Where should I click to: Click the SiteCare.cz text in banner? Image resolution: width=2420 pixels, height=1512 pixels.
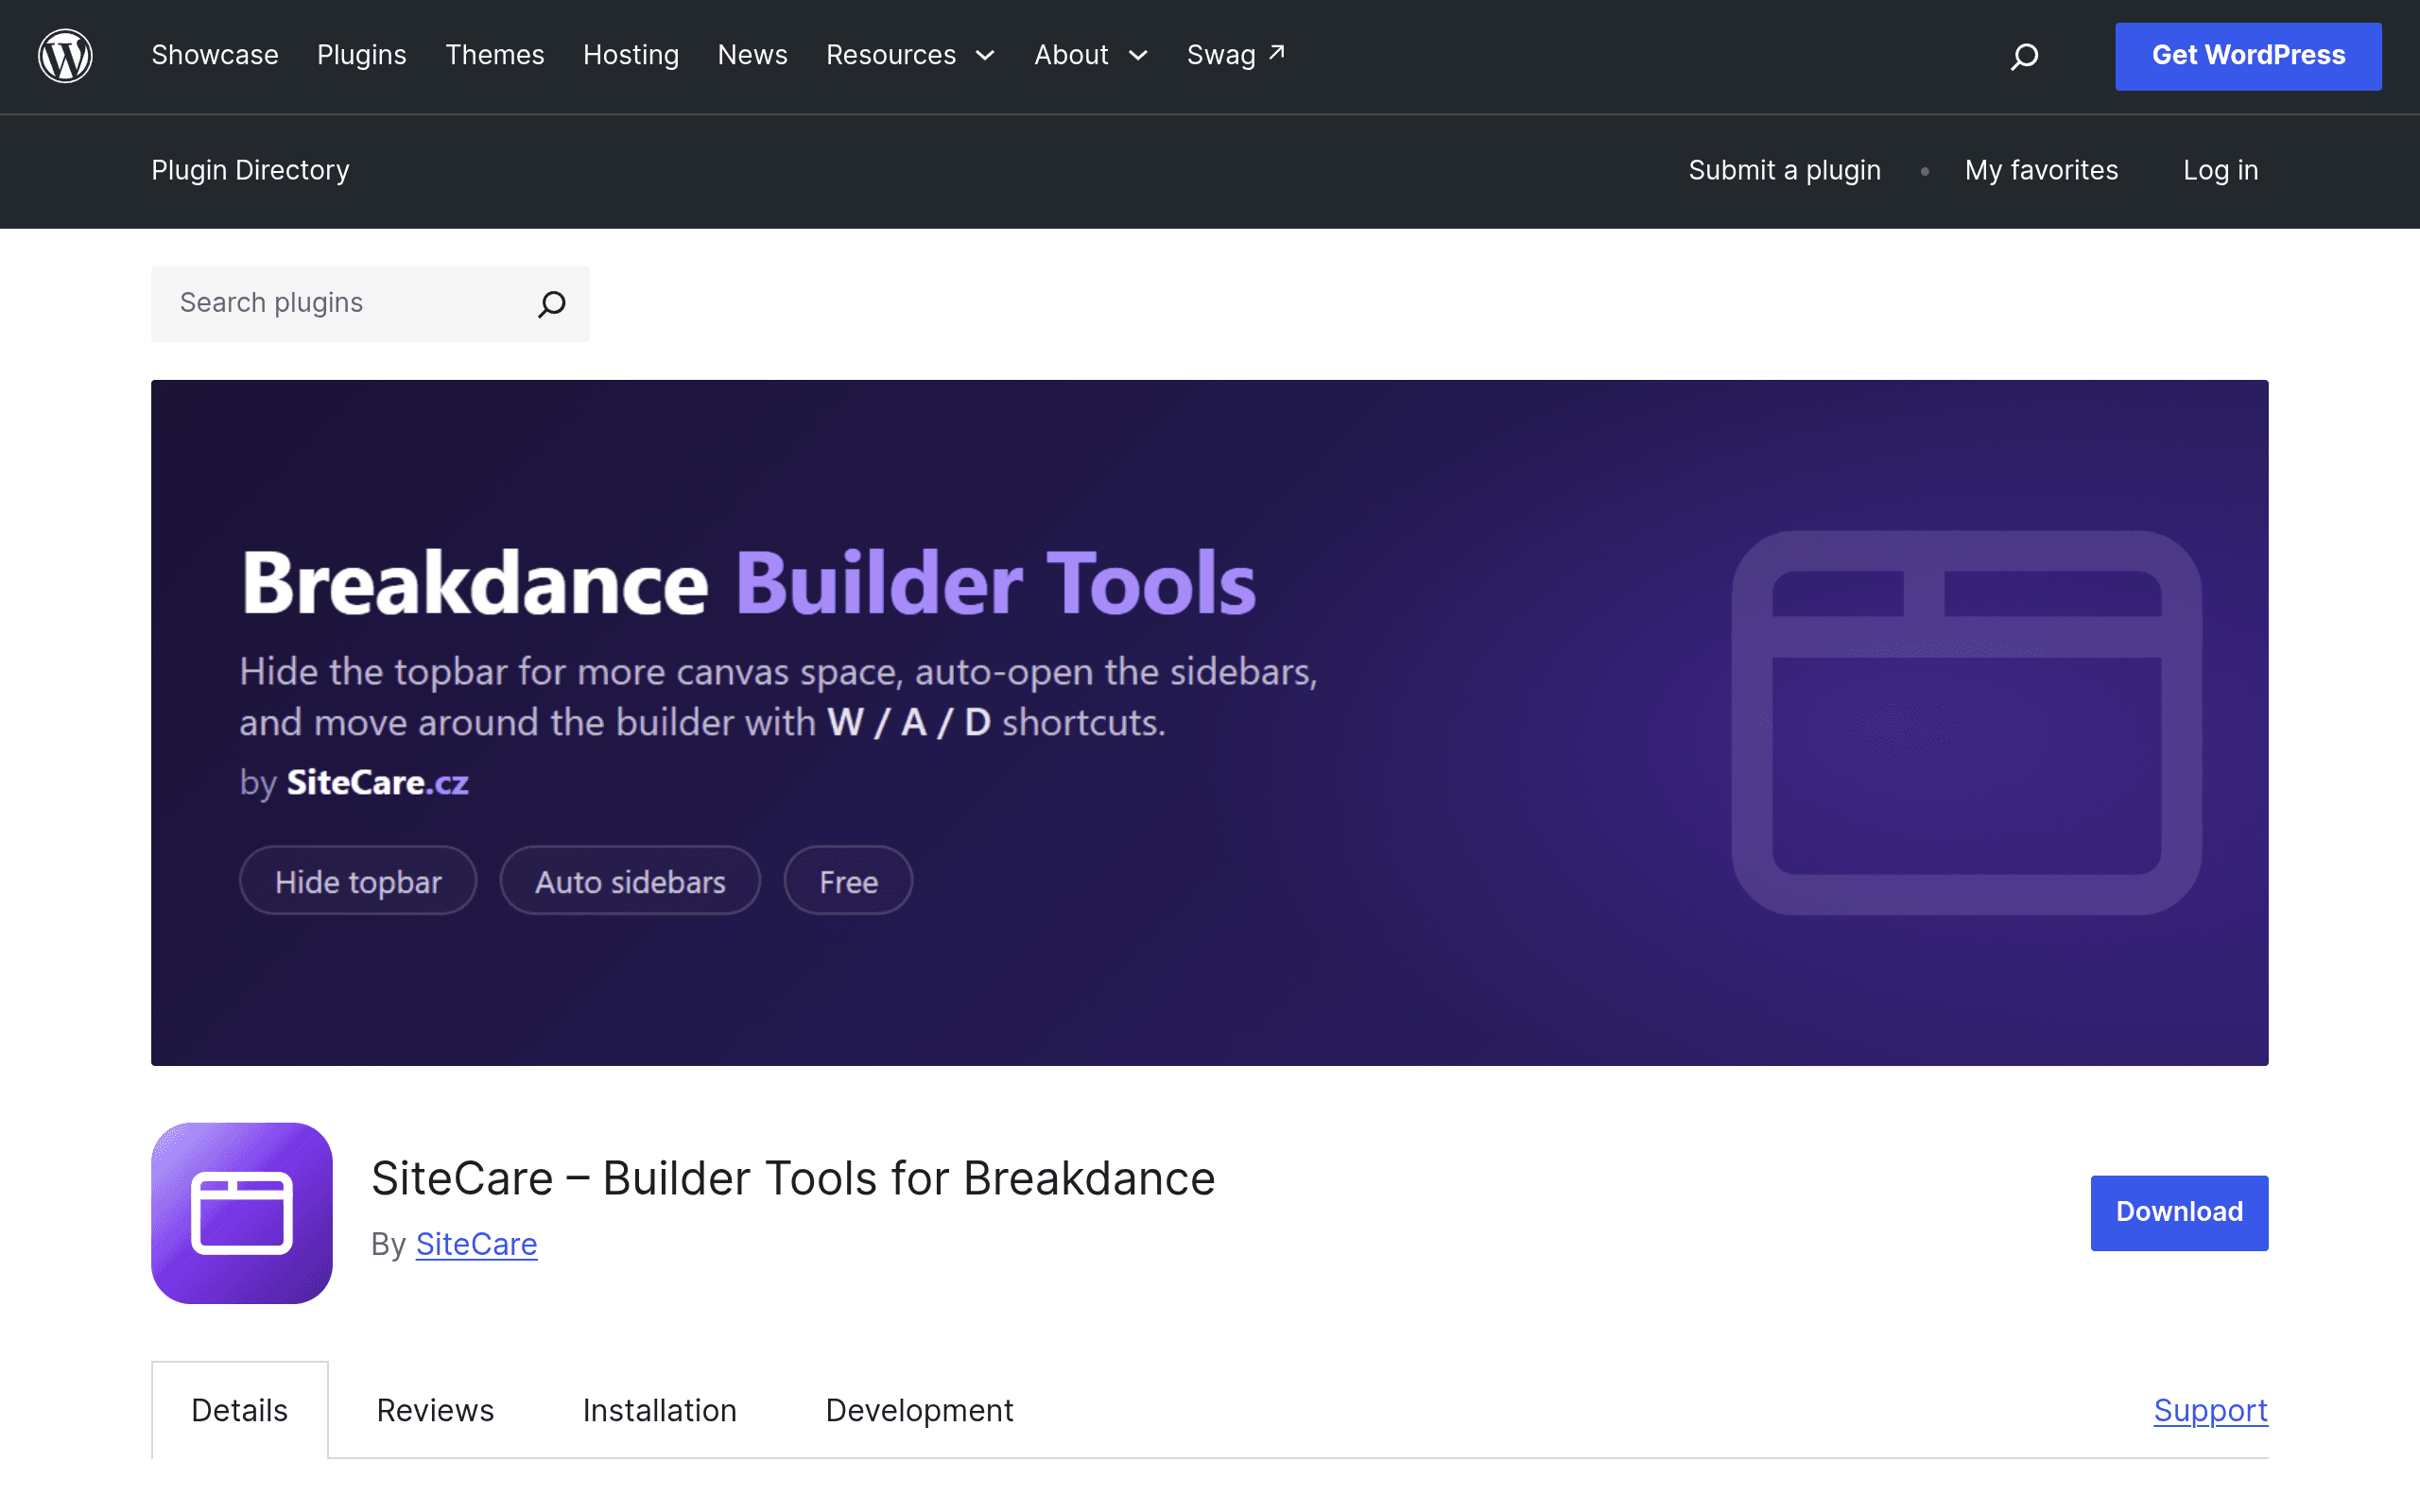pos(378,783)
